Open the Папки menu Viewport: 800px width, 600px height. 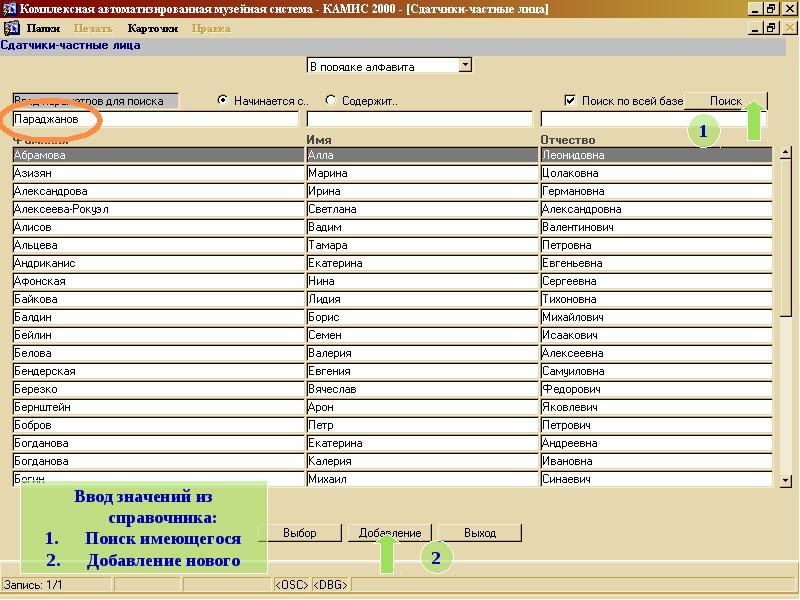[x=43, y=28]
